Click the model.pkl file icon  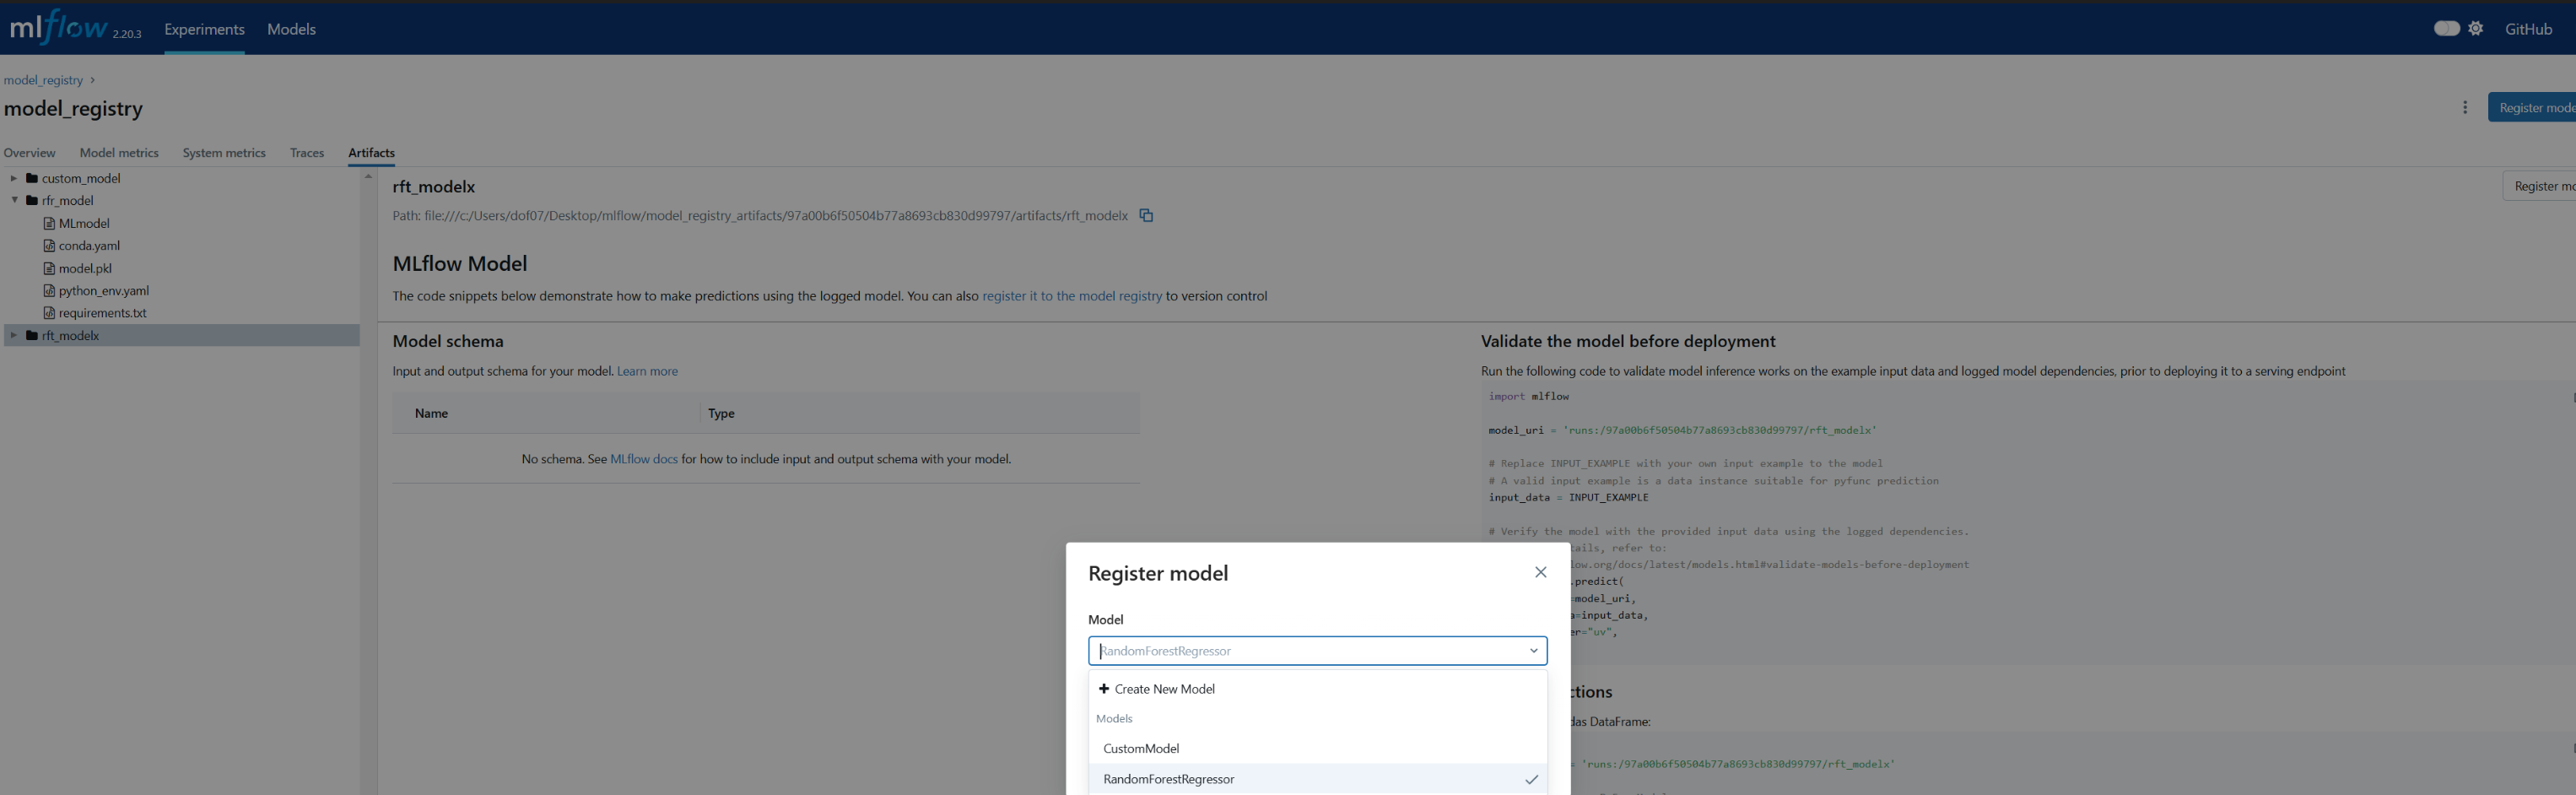pyautogui.click(x=49, y=268)
